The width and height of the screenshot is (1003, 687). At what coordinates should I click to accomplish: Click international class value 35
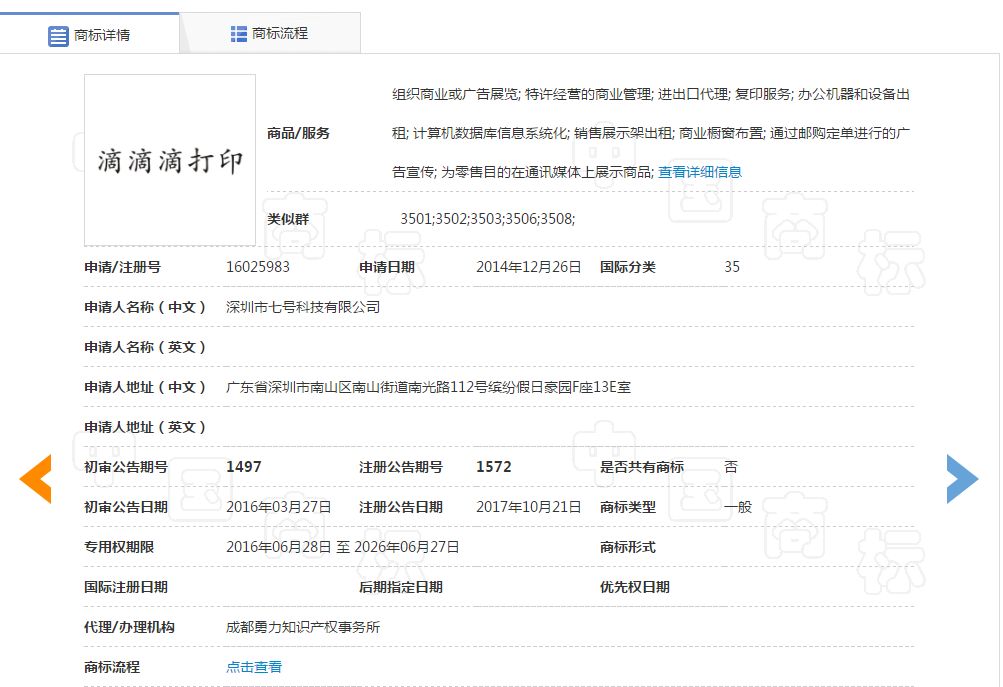732,267
